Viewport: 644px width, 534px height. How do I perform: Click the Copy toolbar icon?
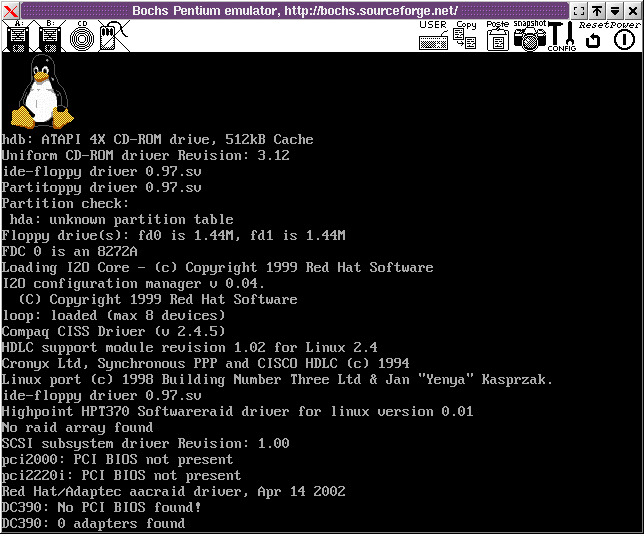click(465, 37)
